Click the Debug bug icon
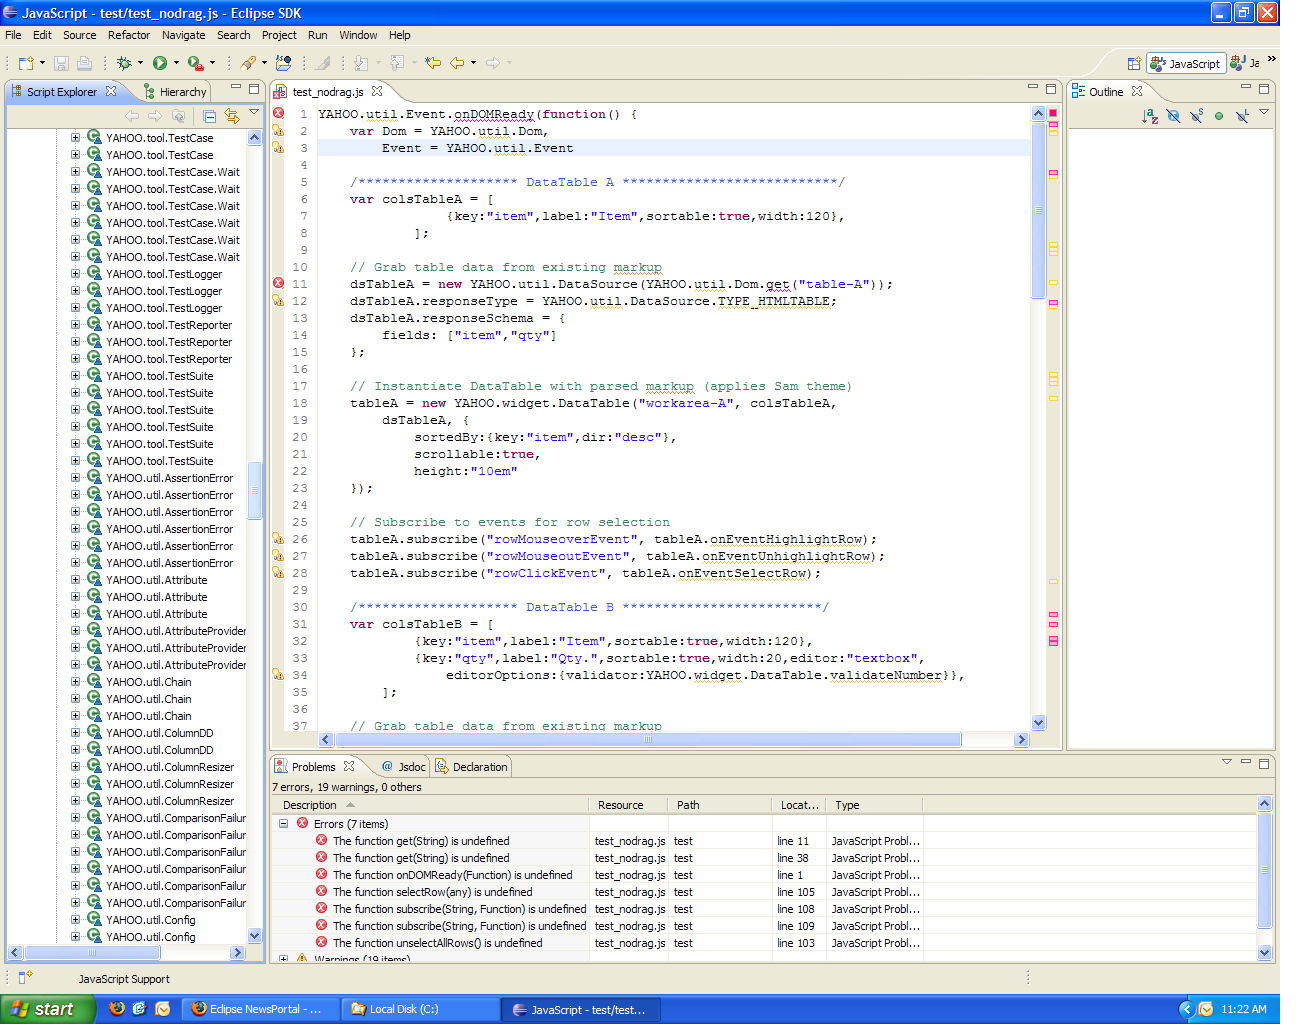Viewport: 1302px width, 1024px height. (124, 63)
